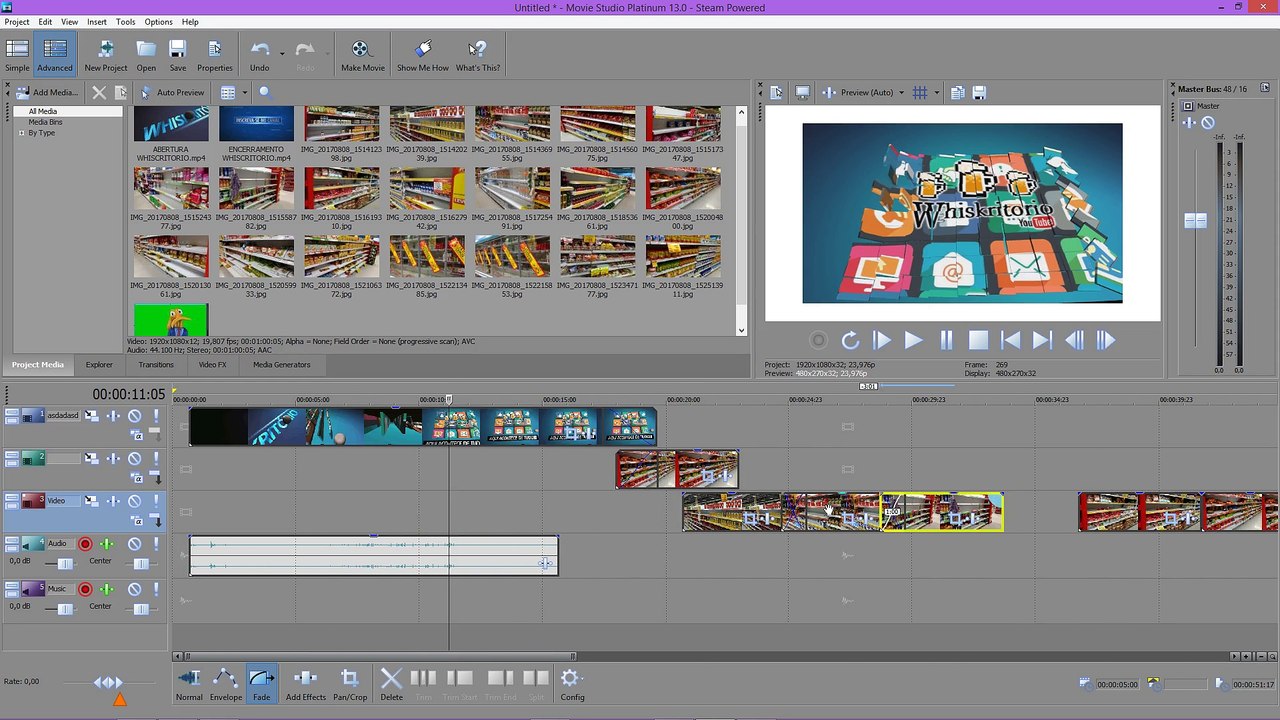
Task: Switch to Transitions tab
Action: tap(156, 365)
